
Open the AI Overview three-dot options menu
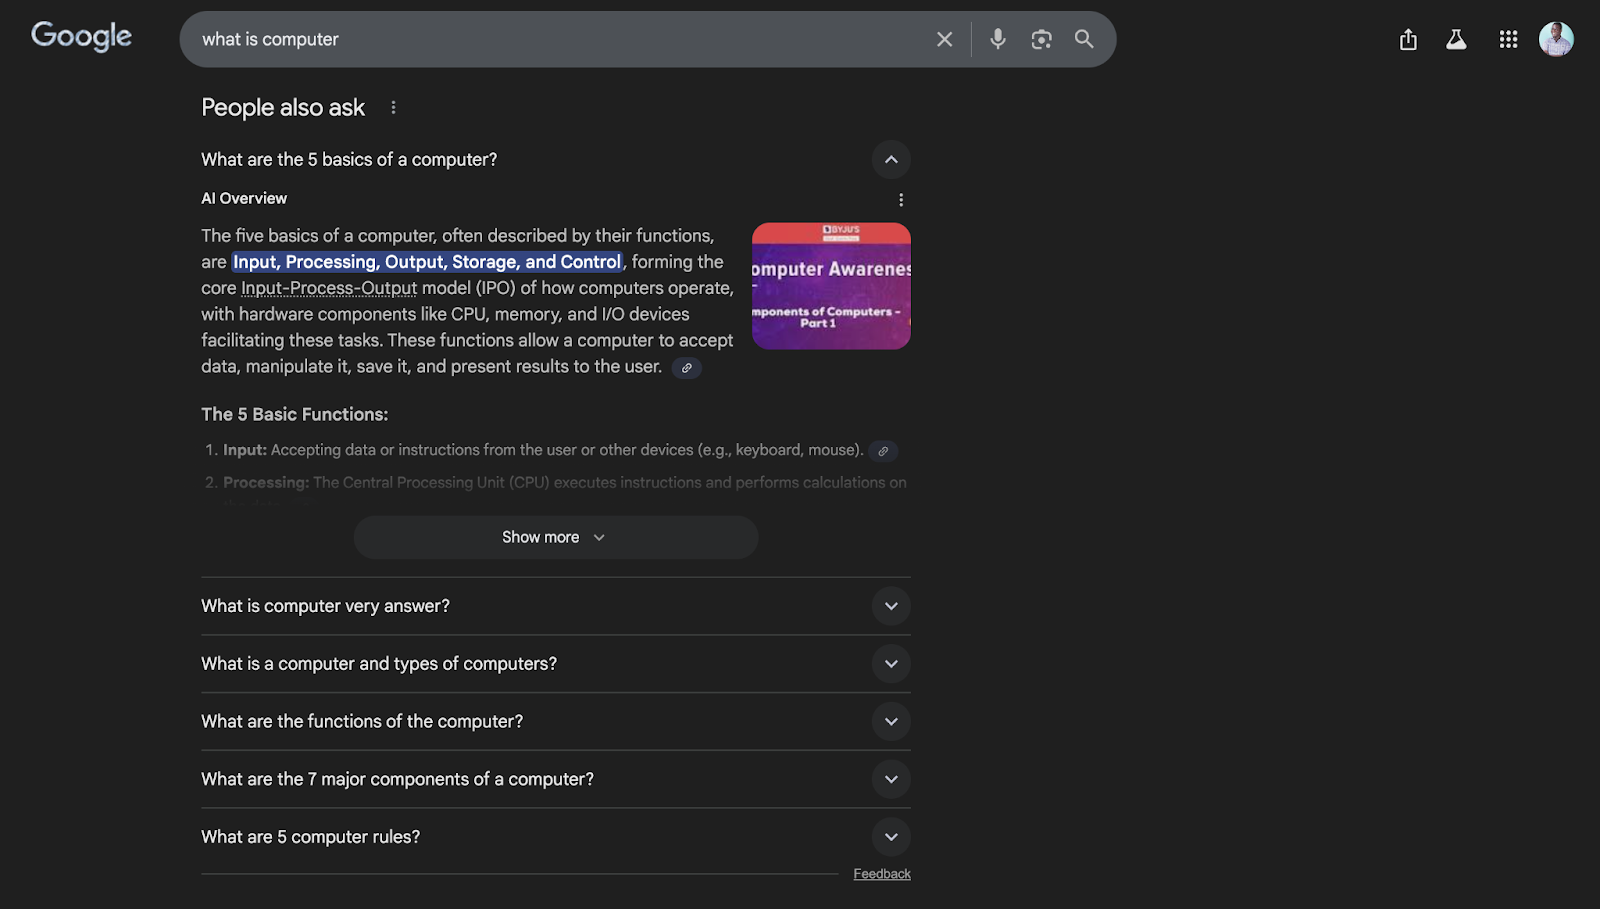(x=900, y=199)
